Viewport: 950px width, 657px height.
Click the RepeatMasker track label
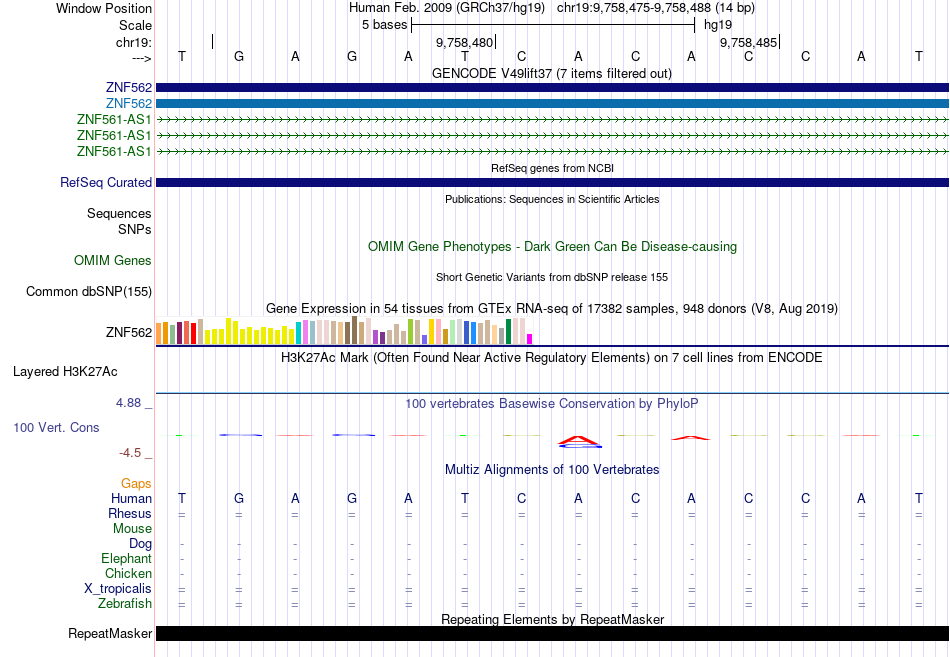110,633
